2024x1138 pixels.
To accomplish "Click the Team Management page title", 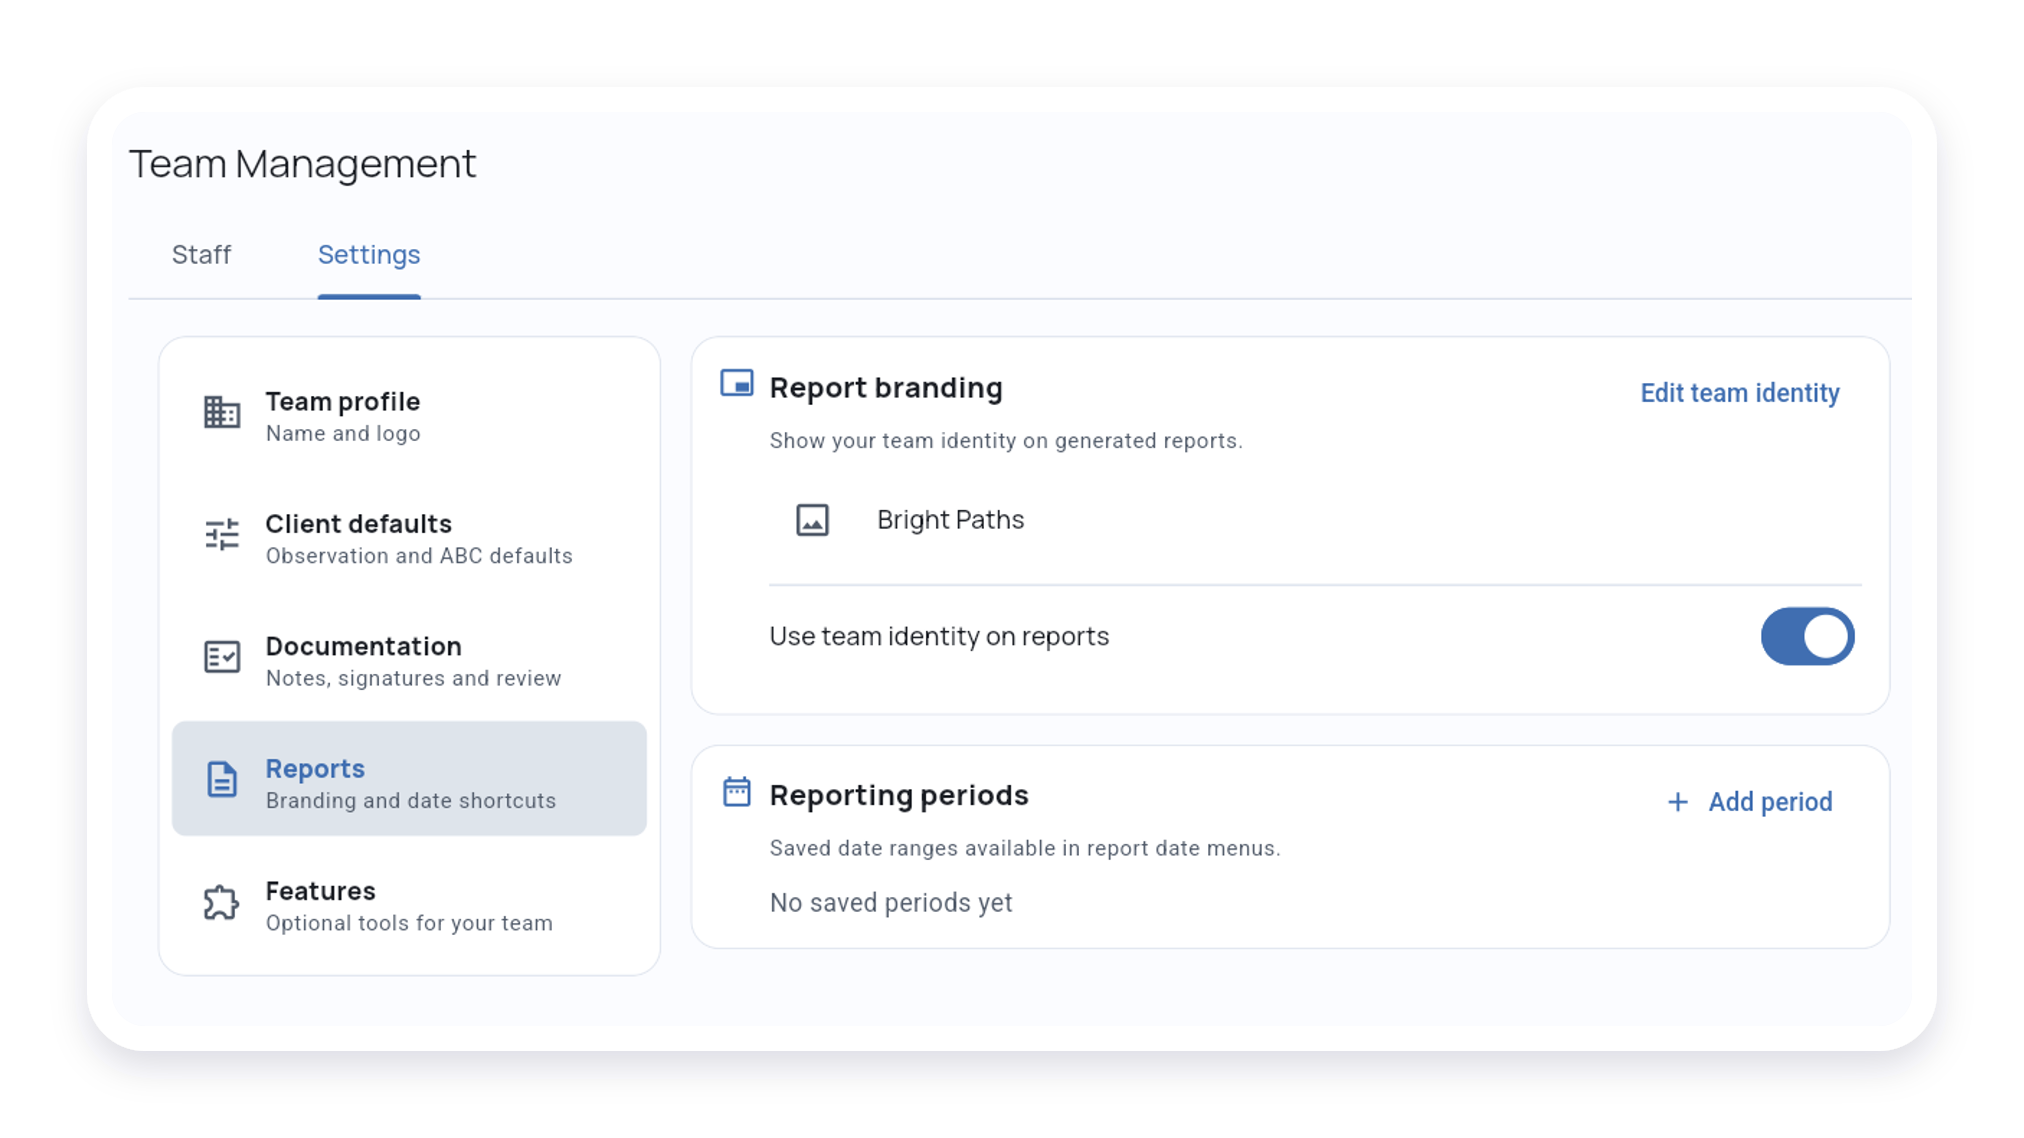I will click(x=302, y=163).
